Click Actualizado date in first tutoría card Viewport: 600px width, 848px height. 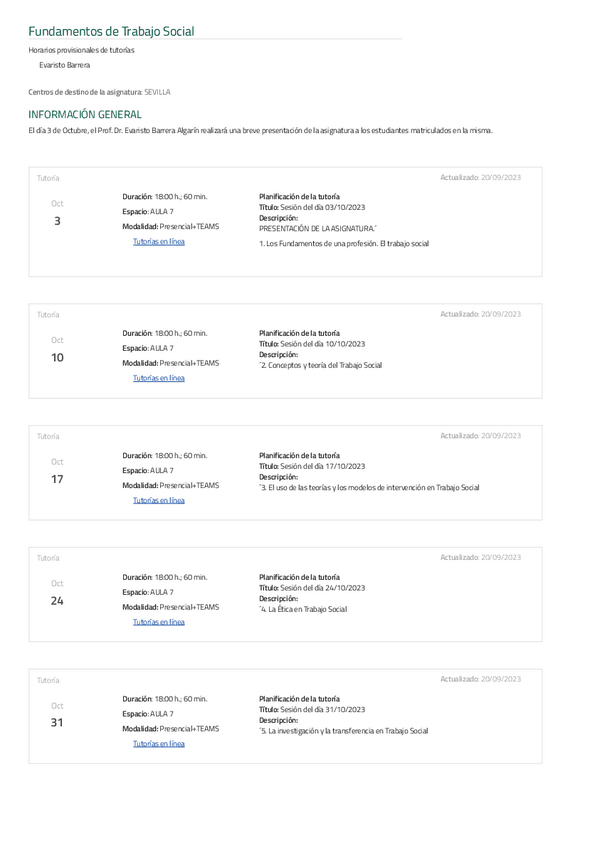tap(480, 177)
